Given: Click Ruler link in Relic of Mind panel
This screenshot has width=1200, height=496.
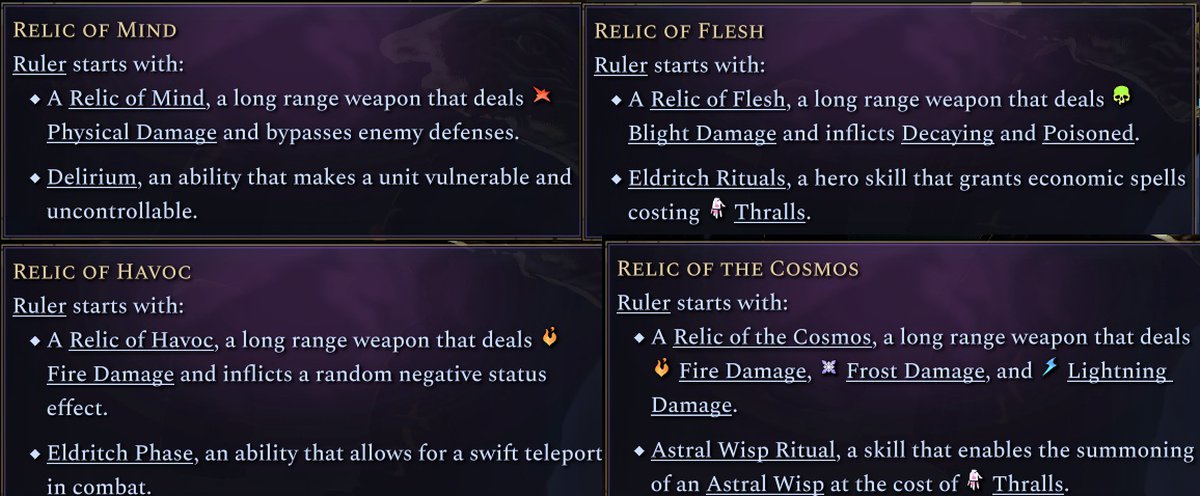Looking at the screenshot, I should (x=39, y=65).
